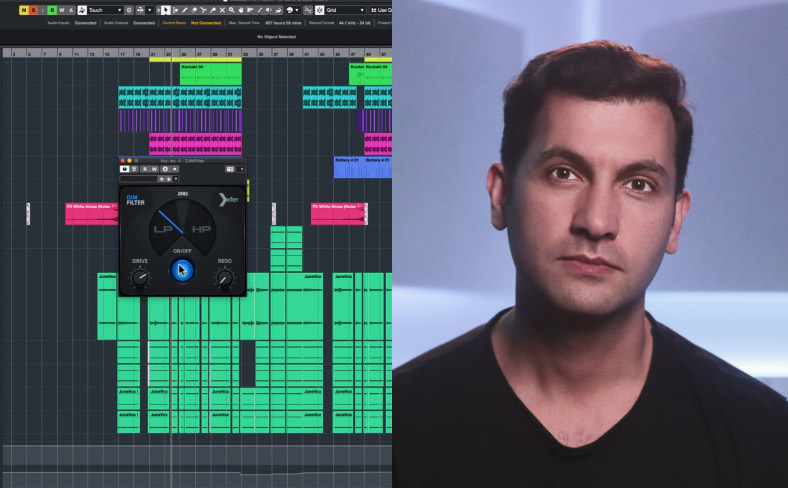Image resolution: width=788 pixels, height=488 pixels.
Task: Toggle the L listen button in toolbar
Action: point(43,10)
